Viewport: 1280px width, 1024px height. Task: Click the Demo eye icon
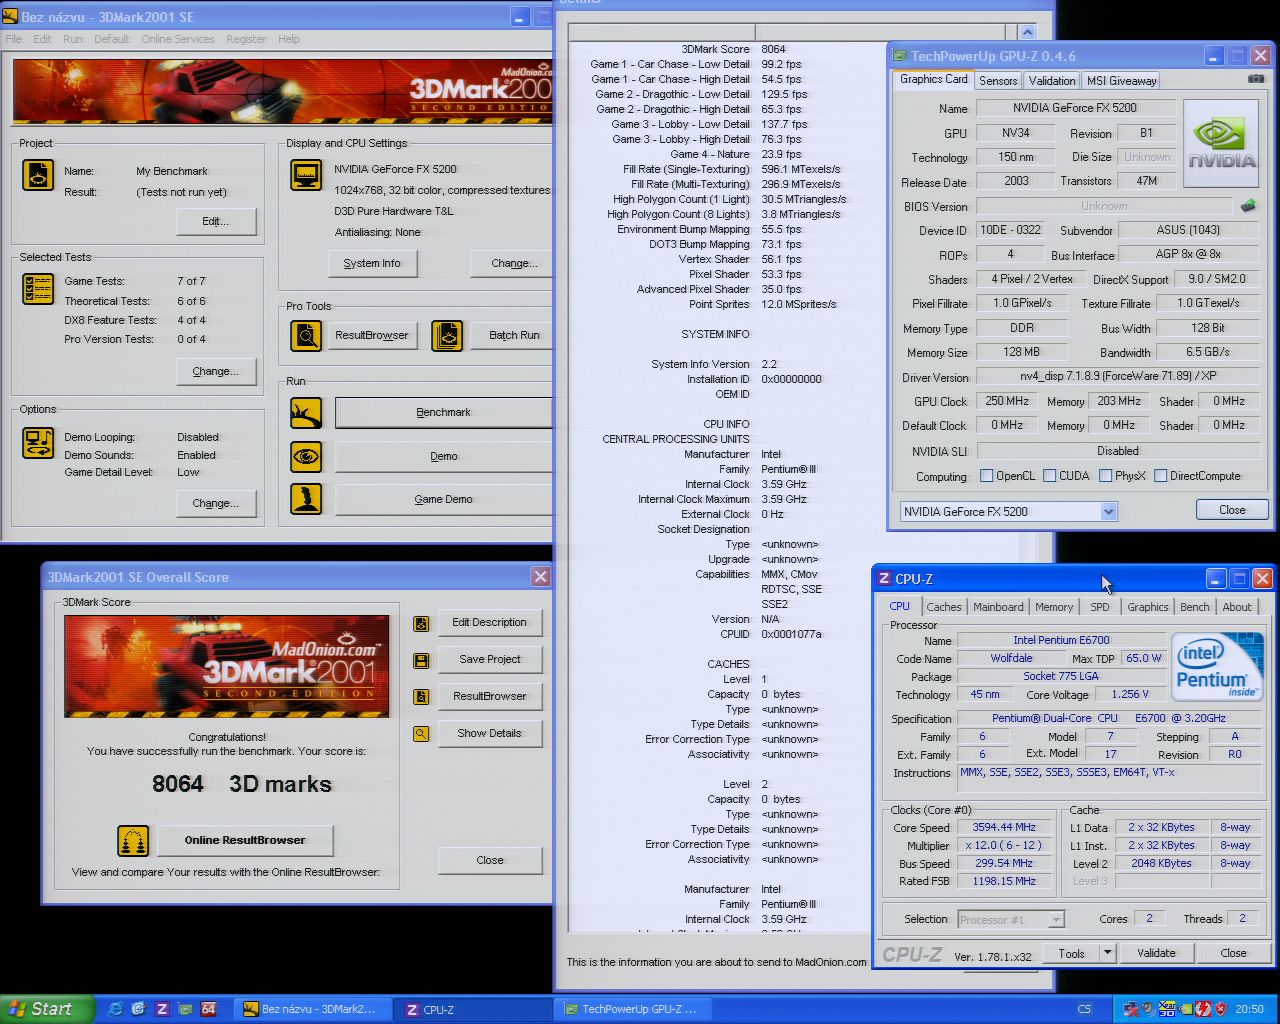306,456
